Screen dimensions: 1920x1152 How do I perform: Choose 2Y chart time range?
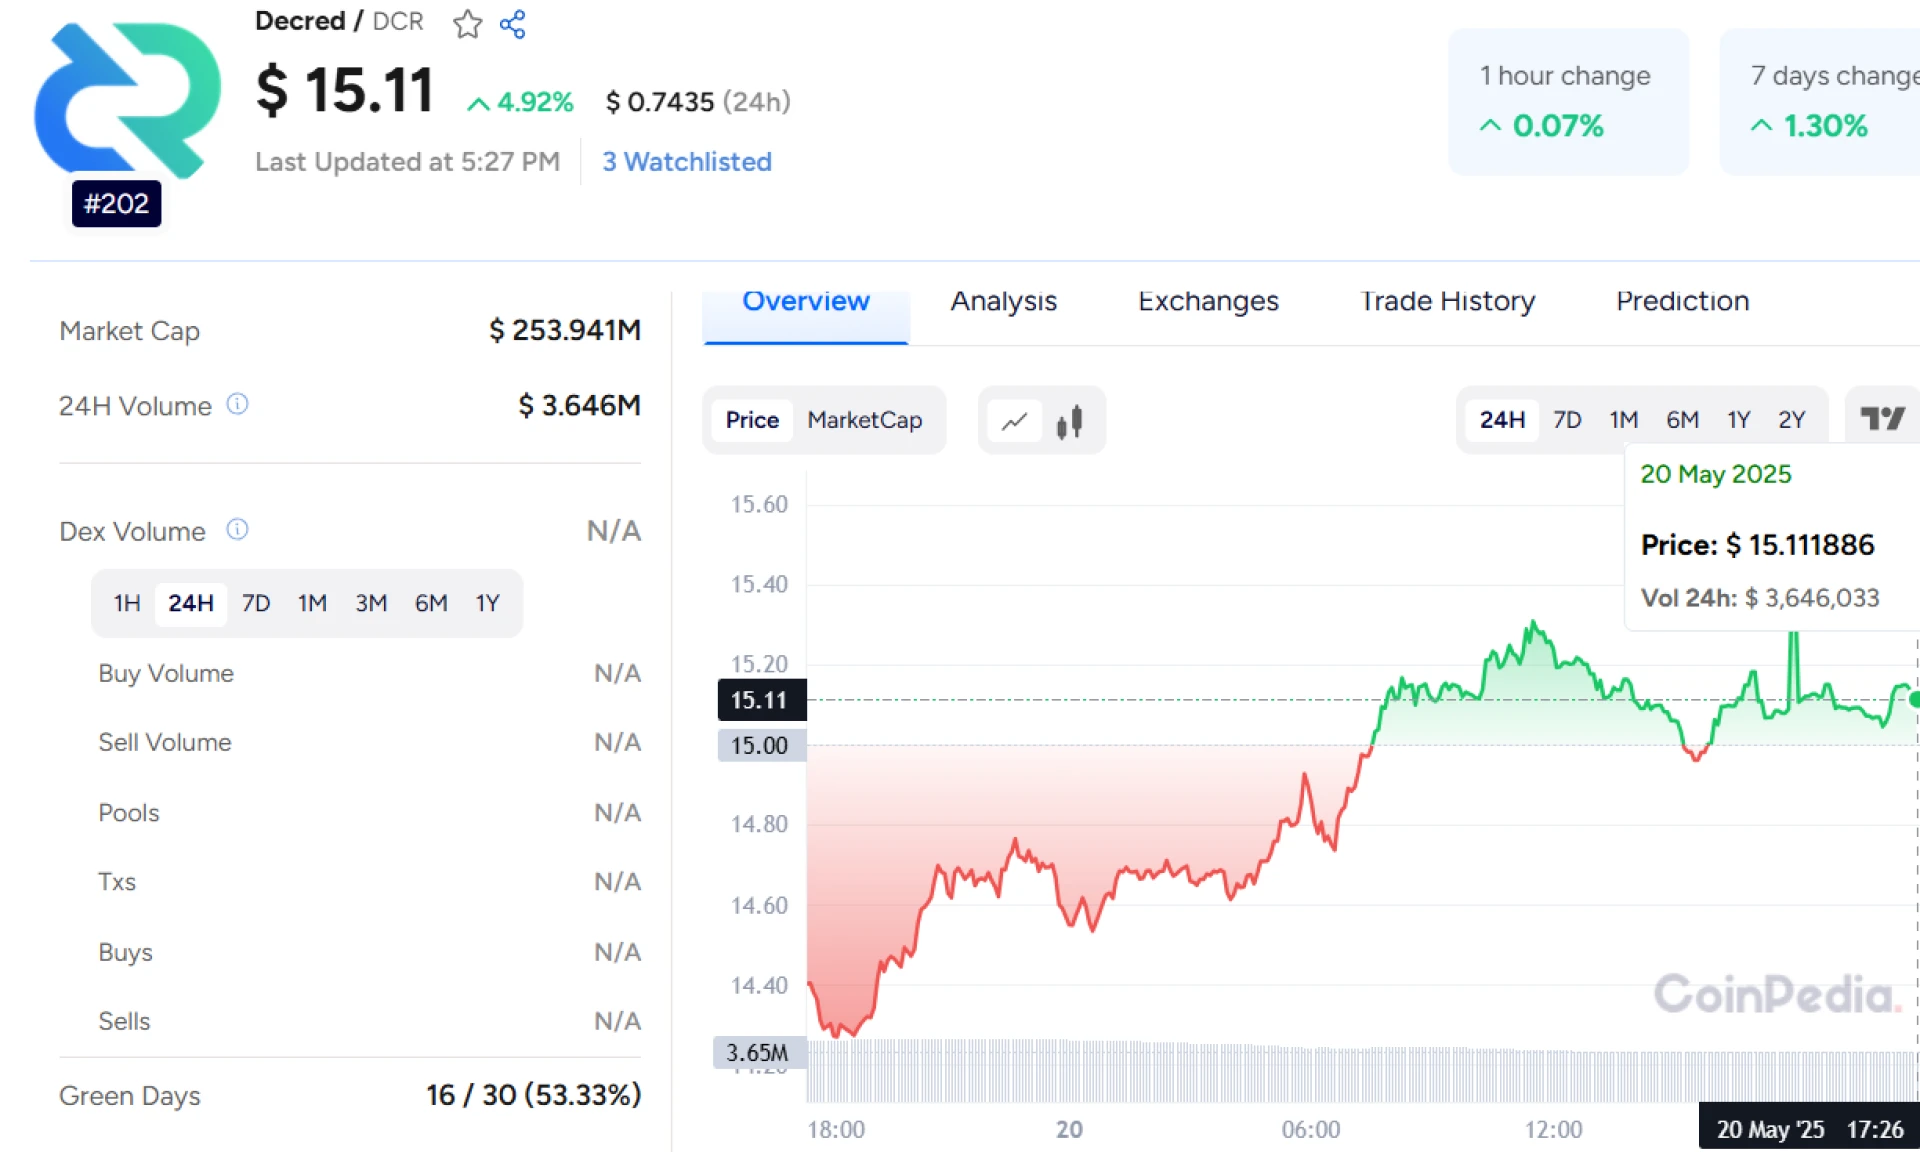(x=1791, y=420)
